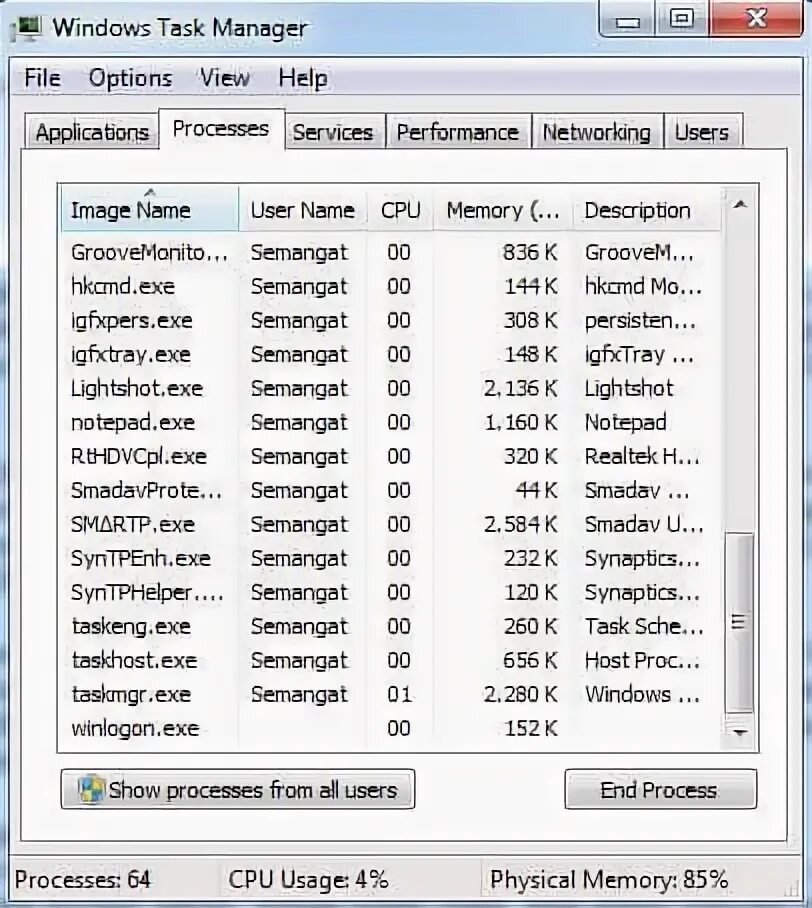The height and width of the screenshot is (908, 812).
Task: Click the 2,280 K memory value
Action: coord(521,694)
